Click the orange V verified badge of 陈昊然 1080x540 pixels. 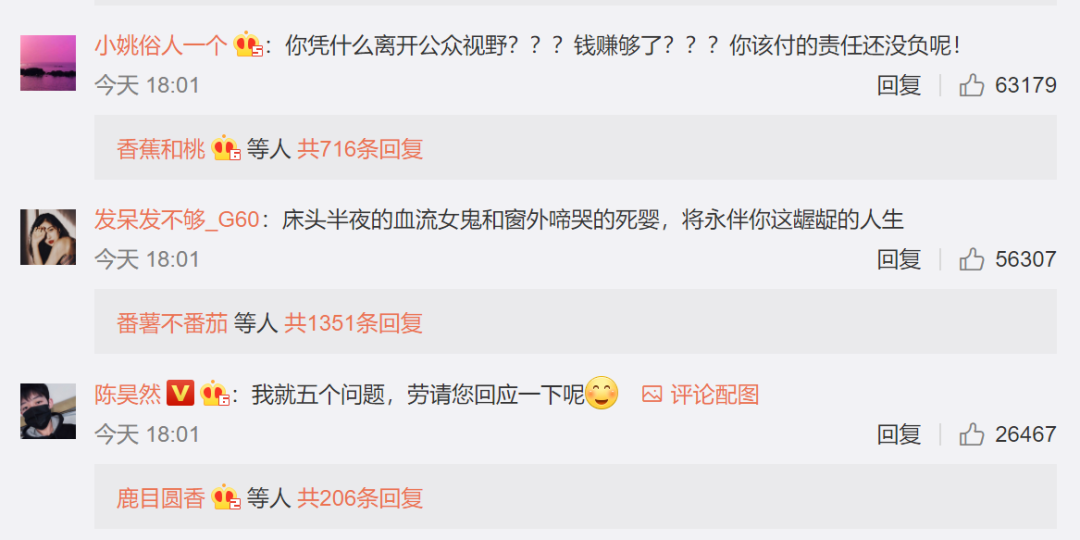180,393
